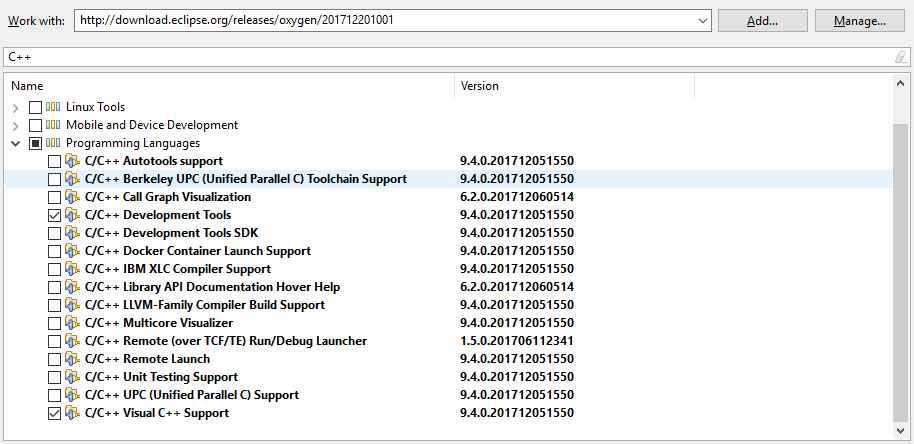The image size is (914, 444).
Task: Check C/C++ Multicore Visualizer checkbox
Action: point(54,324)
